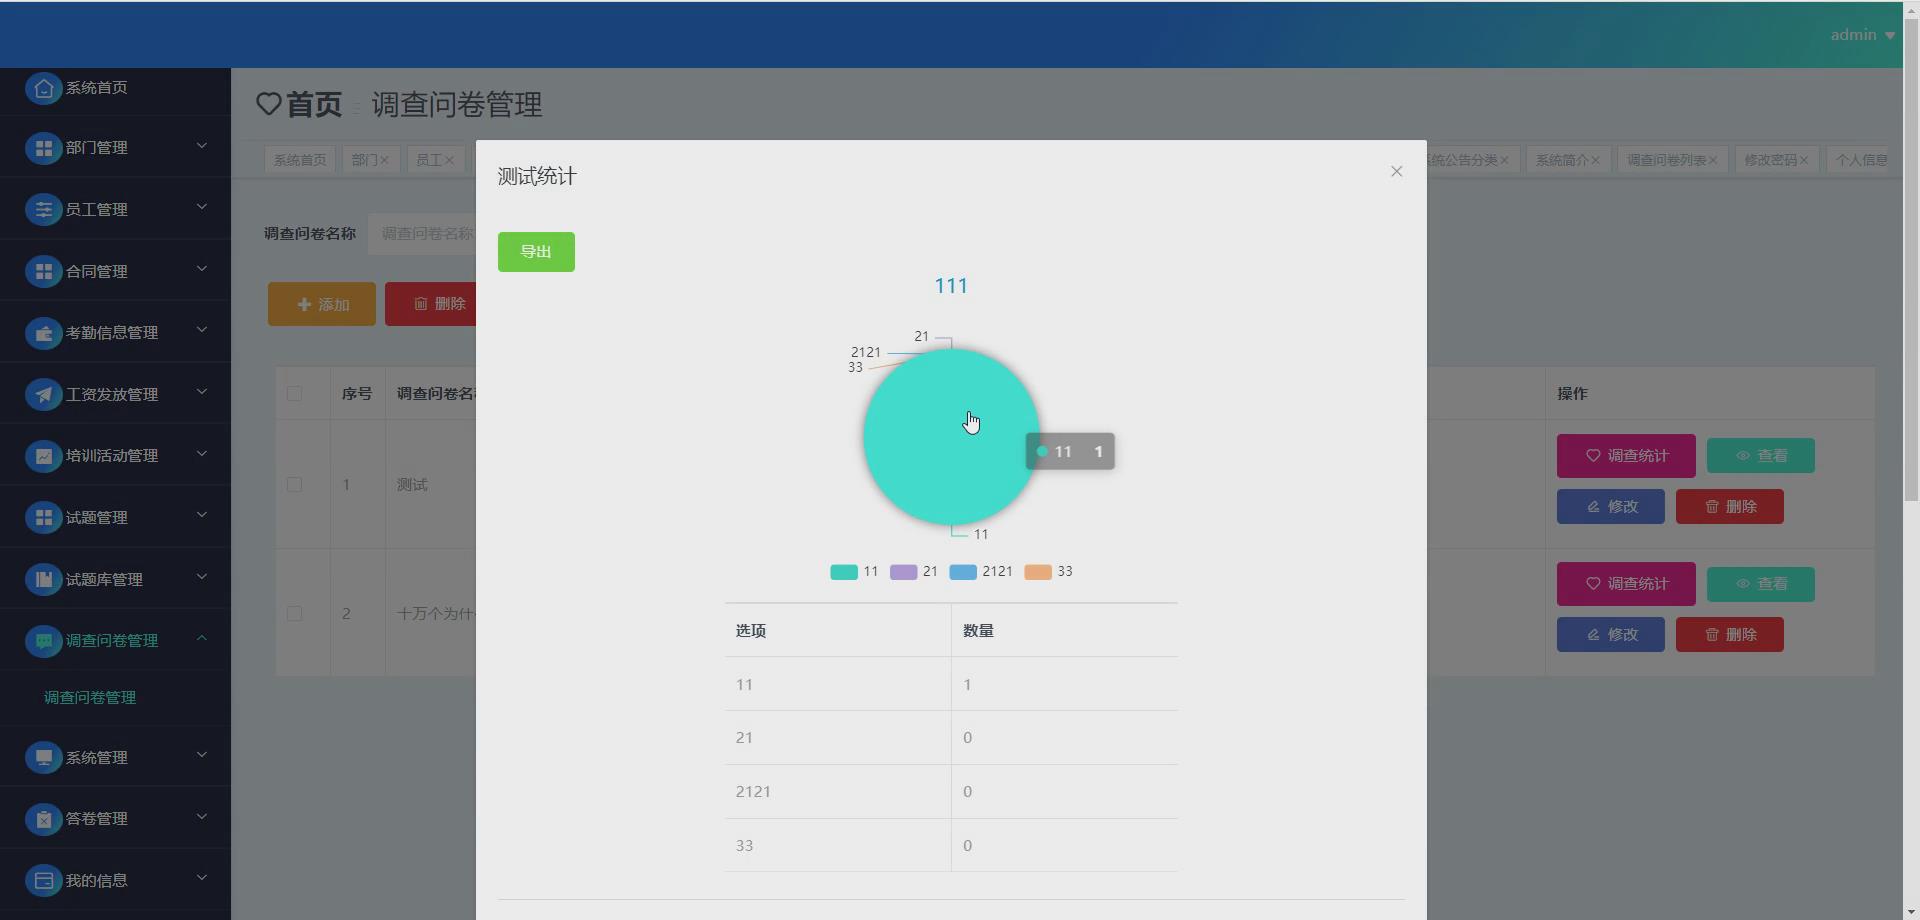Close the 员工 tab via its X
The image size is (1920, 920).
coord(449,160)
